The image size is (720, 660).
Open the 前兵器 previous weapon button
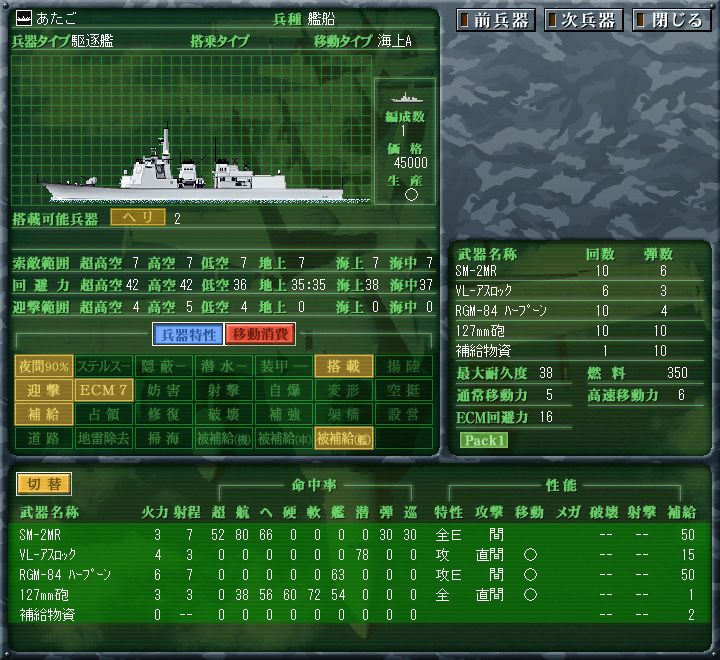click(x=496, y=20)
